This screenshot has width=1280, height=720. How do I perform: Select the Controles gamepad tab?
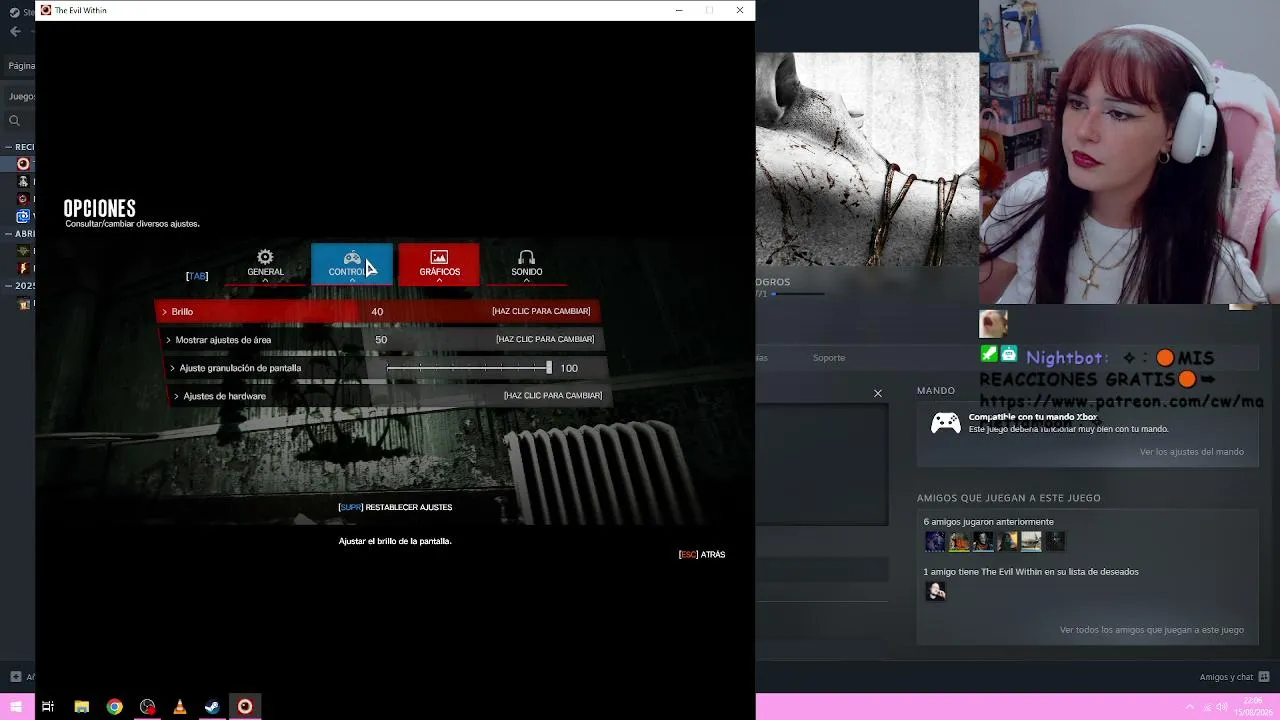(x=352, y=264)
